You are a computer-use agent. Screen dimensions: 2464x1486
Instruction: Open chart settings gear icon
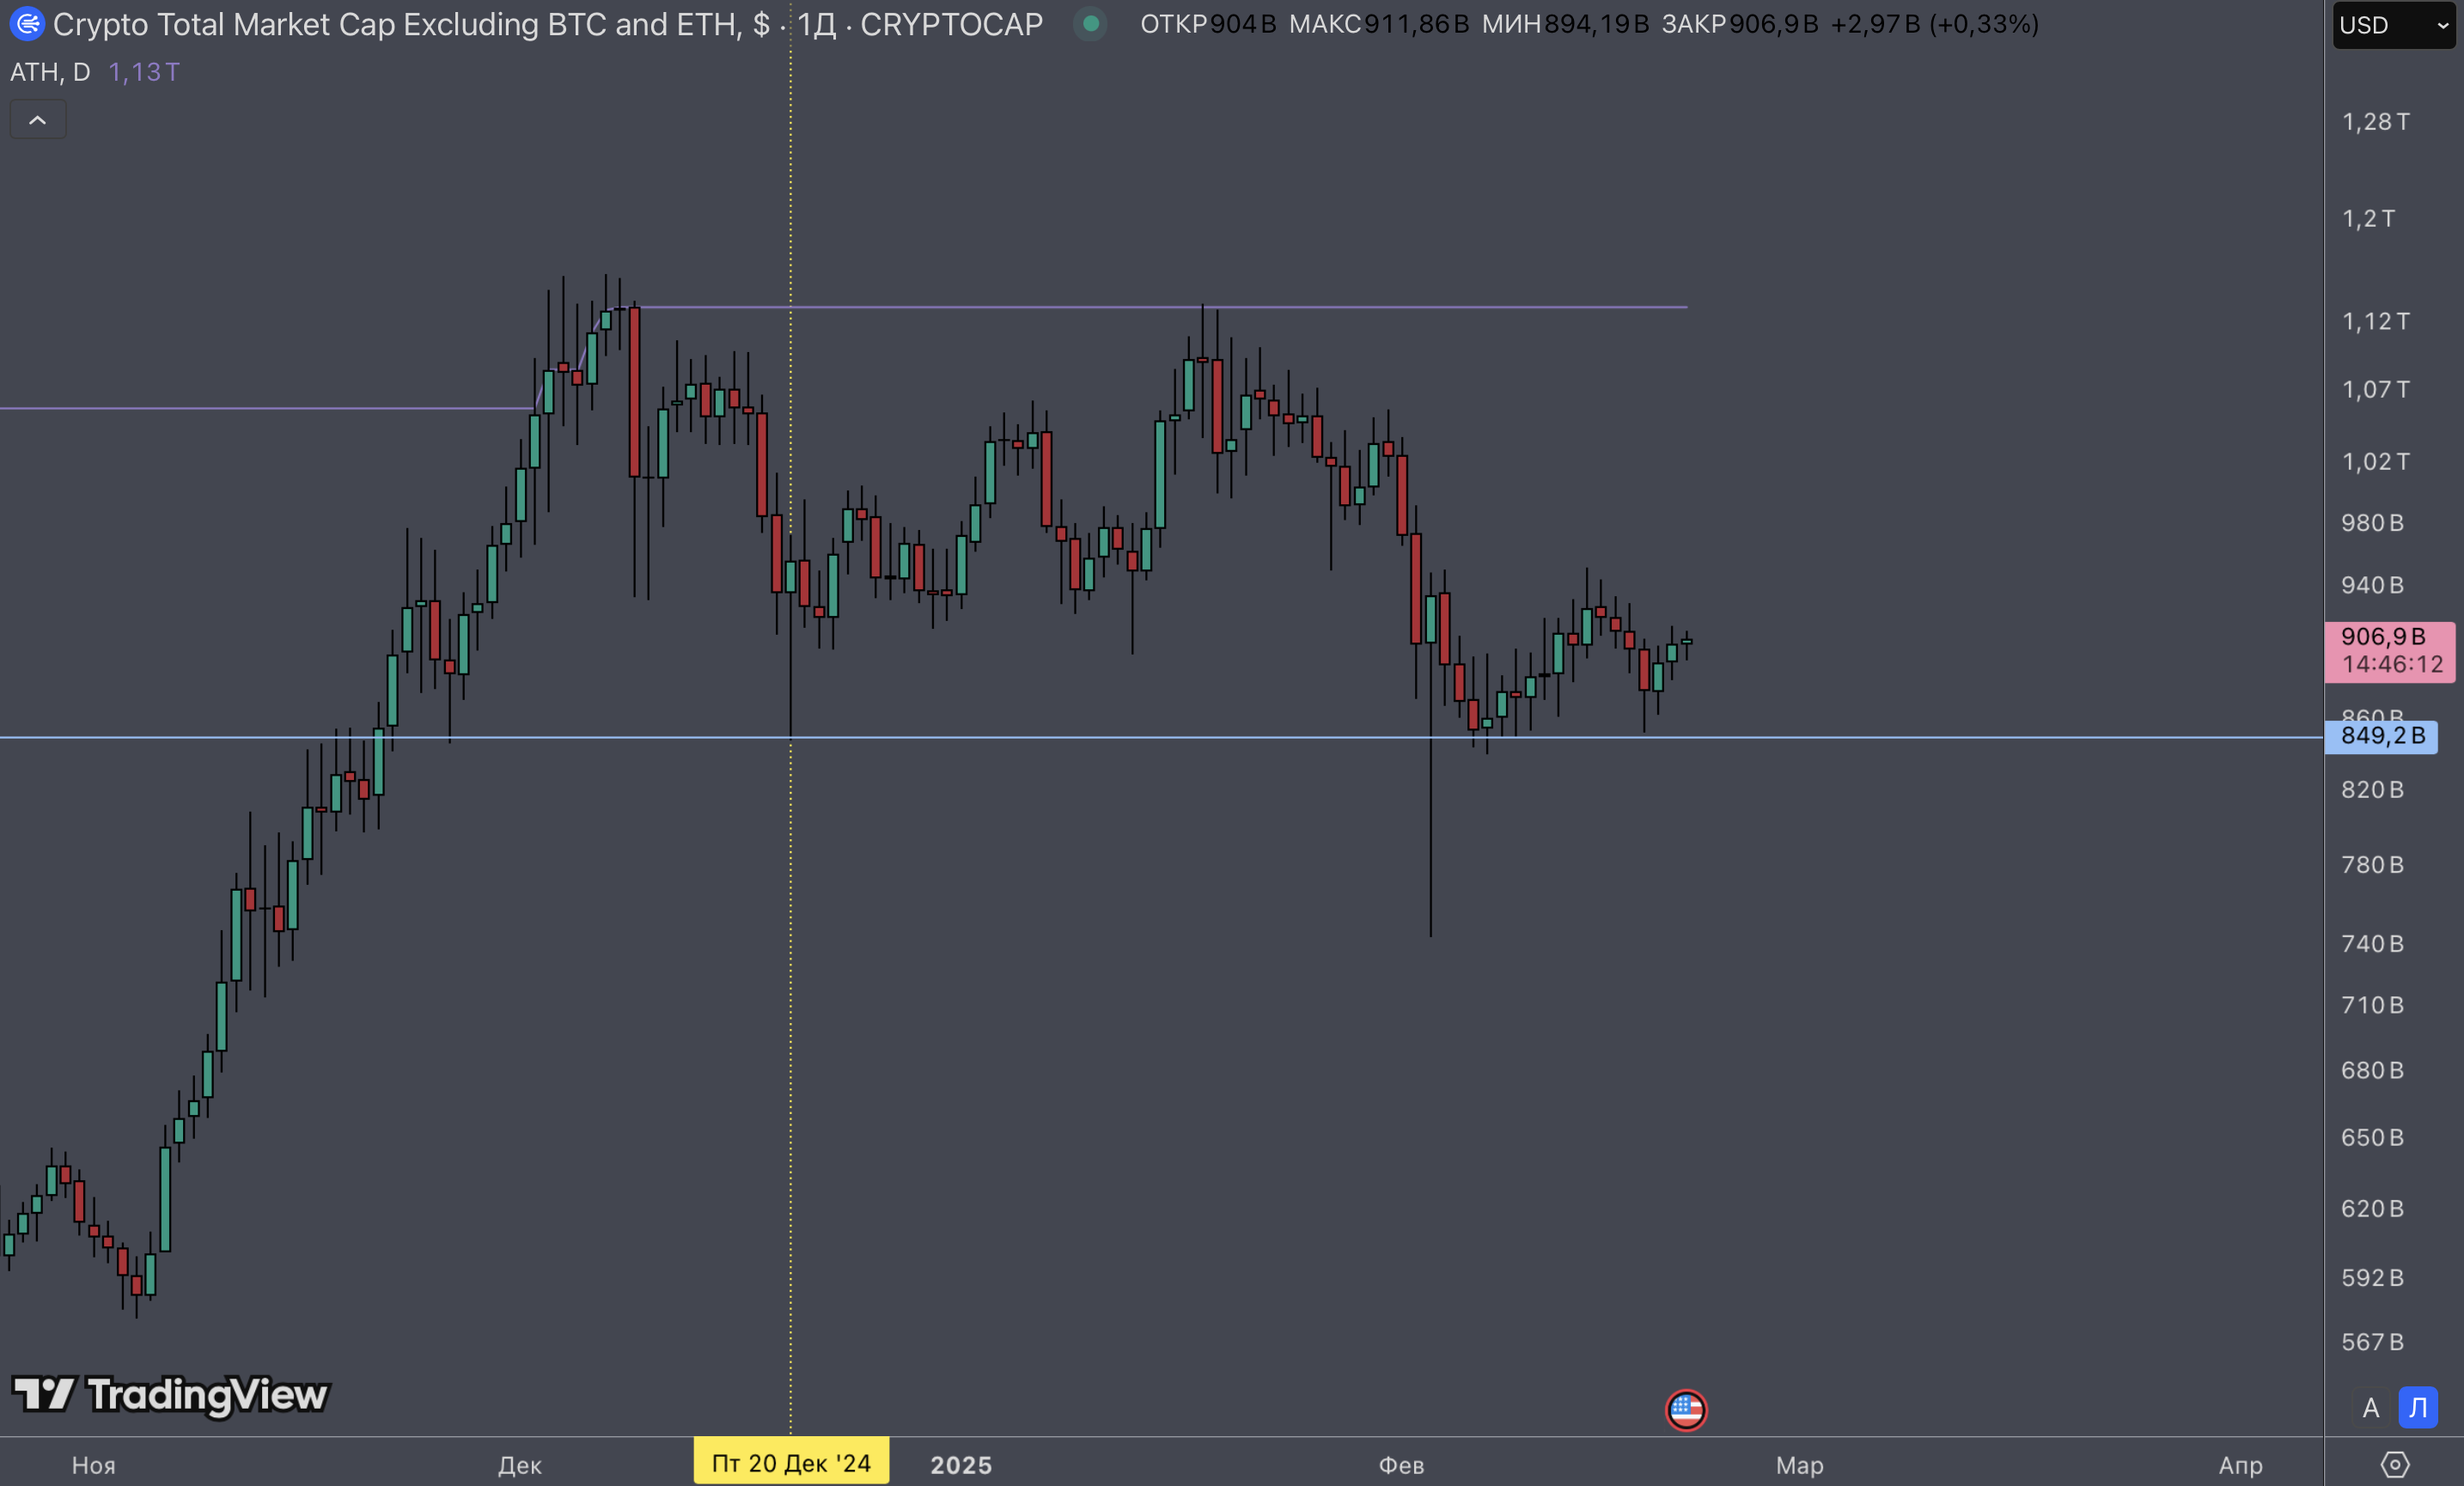(x=2394, y=1465)
